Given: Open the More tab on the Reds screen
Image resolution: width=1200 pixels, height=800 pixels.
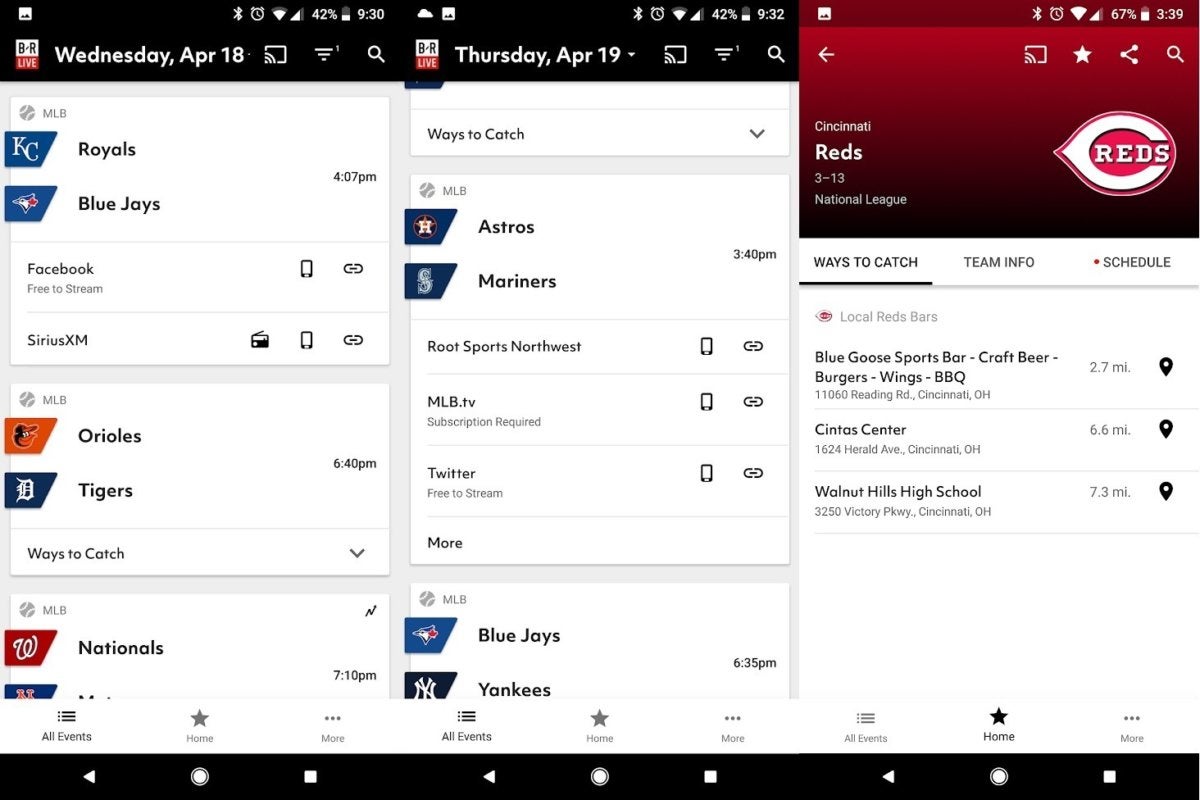Looking at the screenshot, I should coord(1132,726).
